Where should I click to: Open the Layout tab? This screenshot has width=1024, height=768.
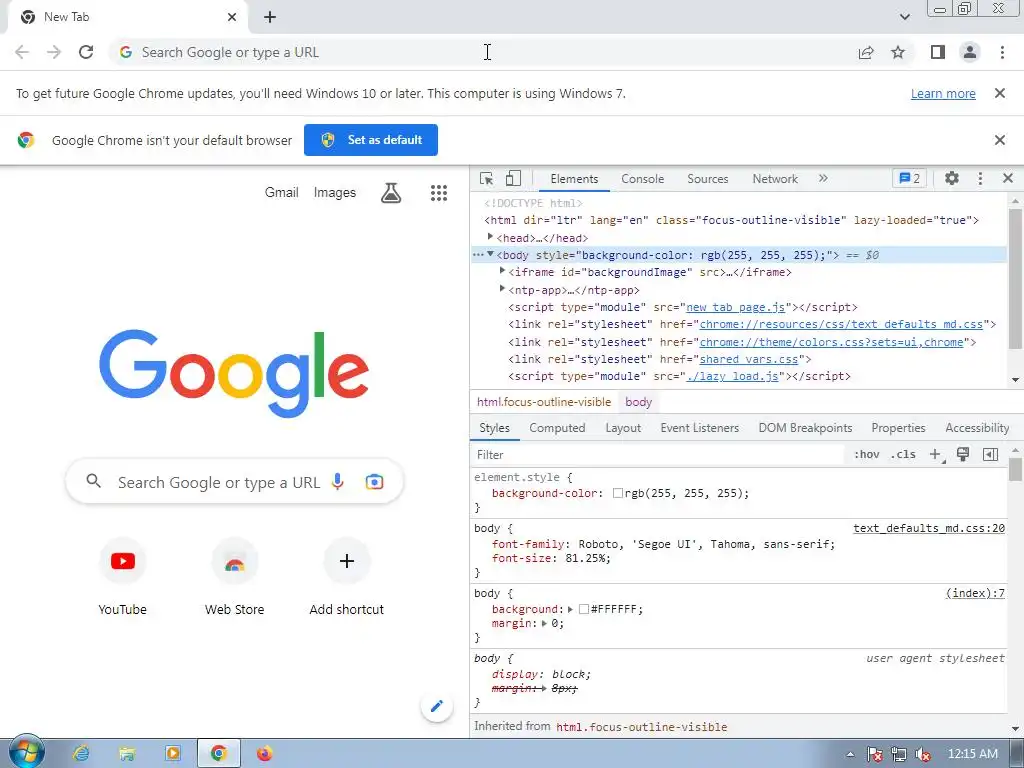623,428
